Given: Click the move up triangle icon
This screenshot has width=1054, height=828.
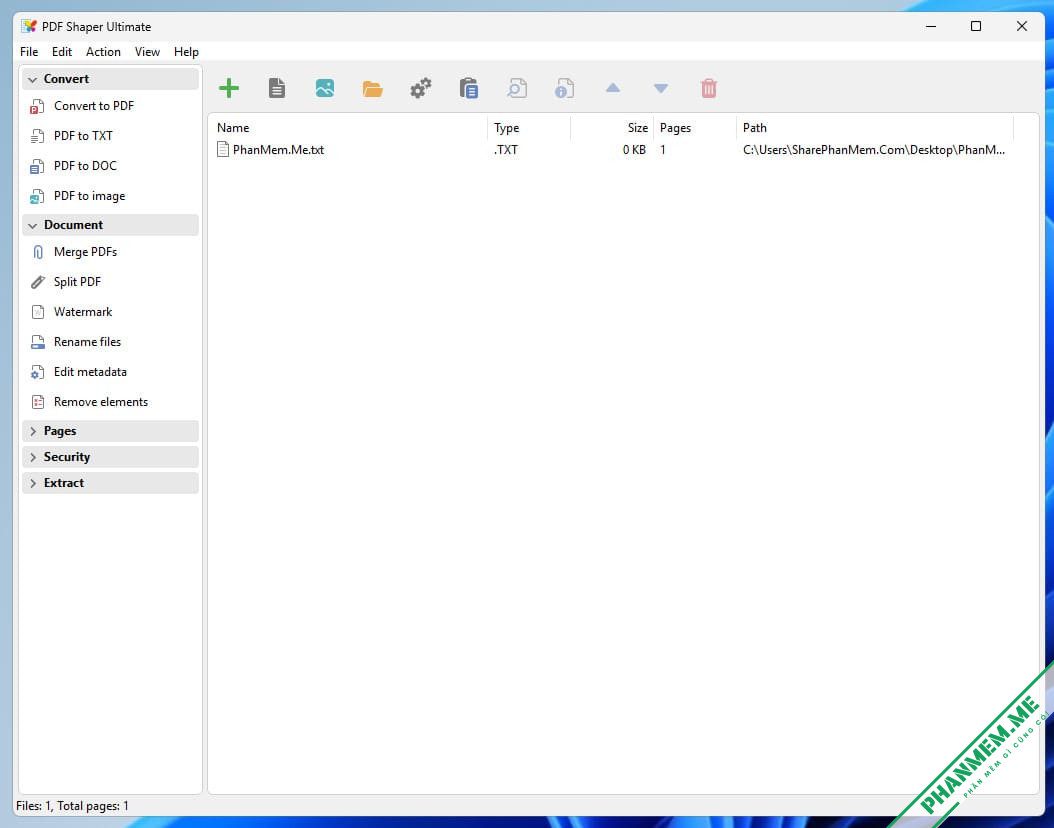Looking at the screenshot, I should (x=612, y=87).
